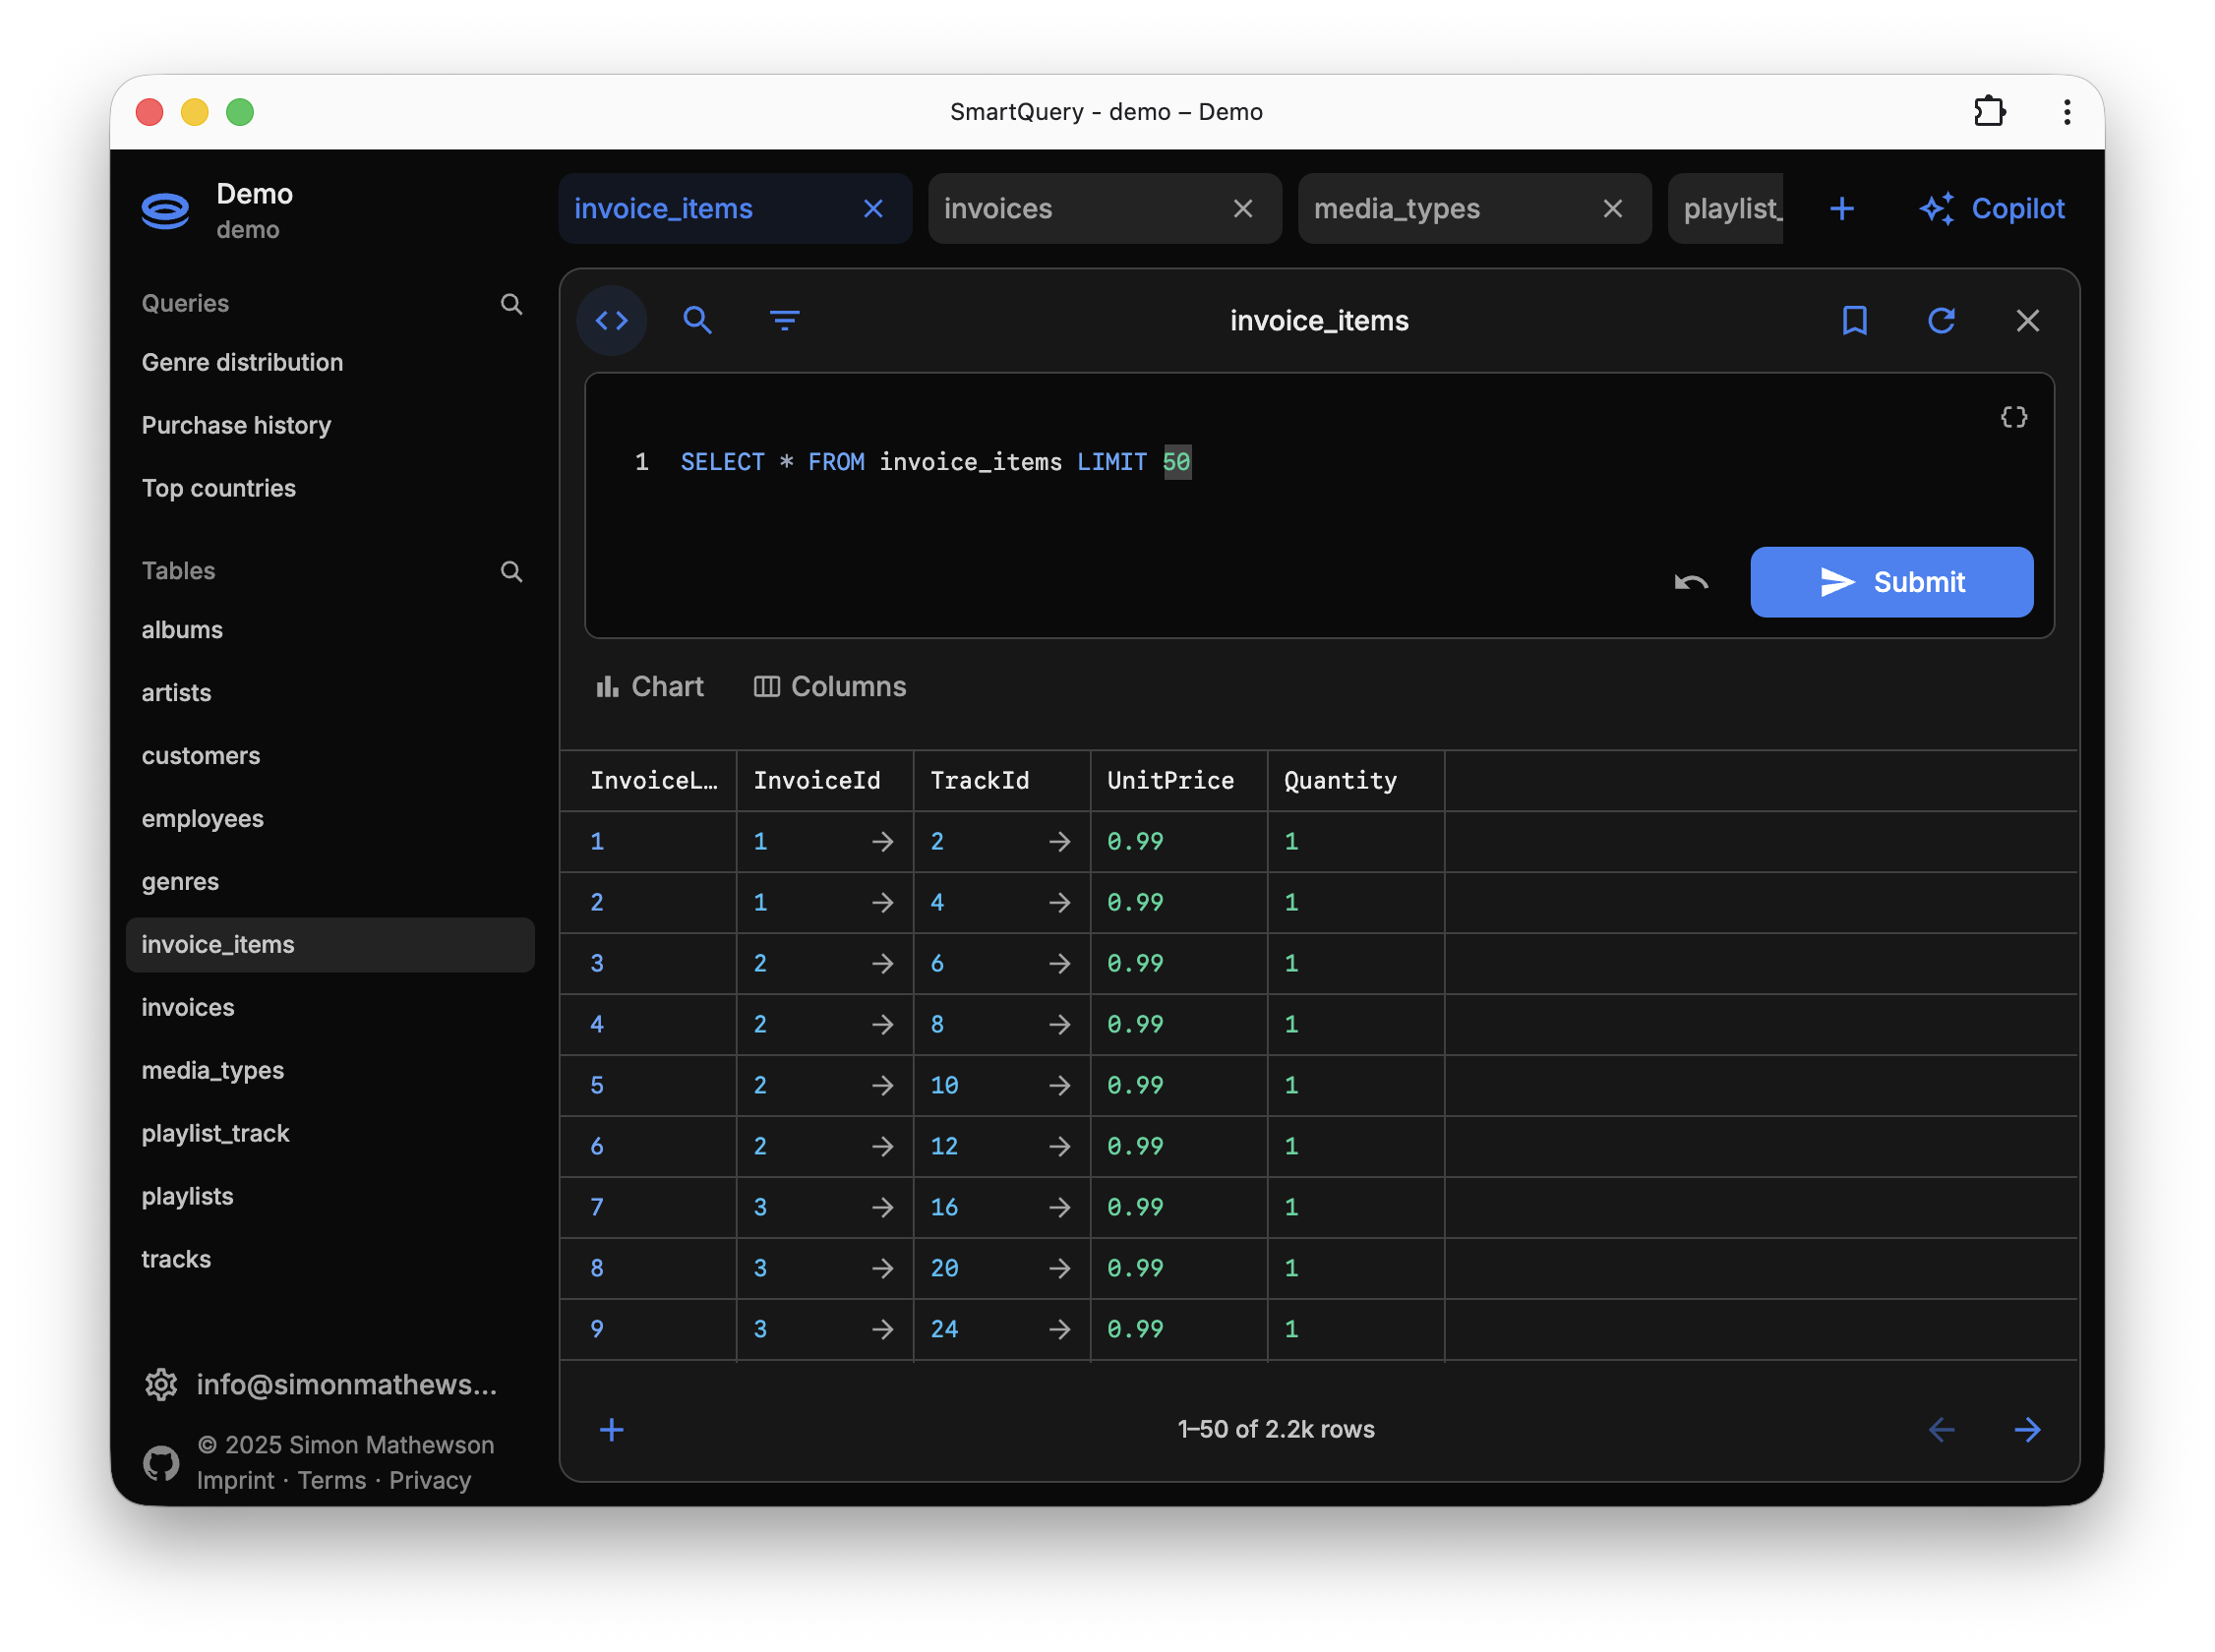Screen dimensions: 2215x1652
Task: Add new row with bottom plus
Action: click(x=611, y=1429)
